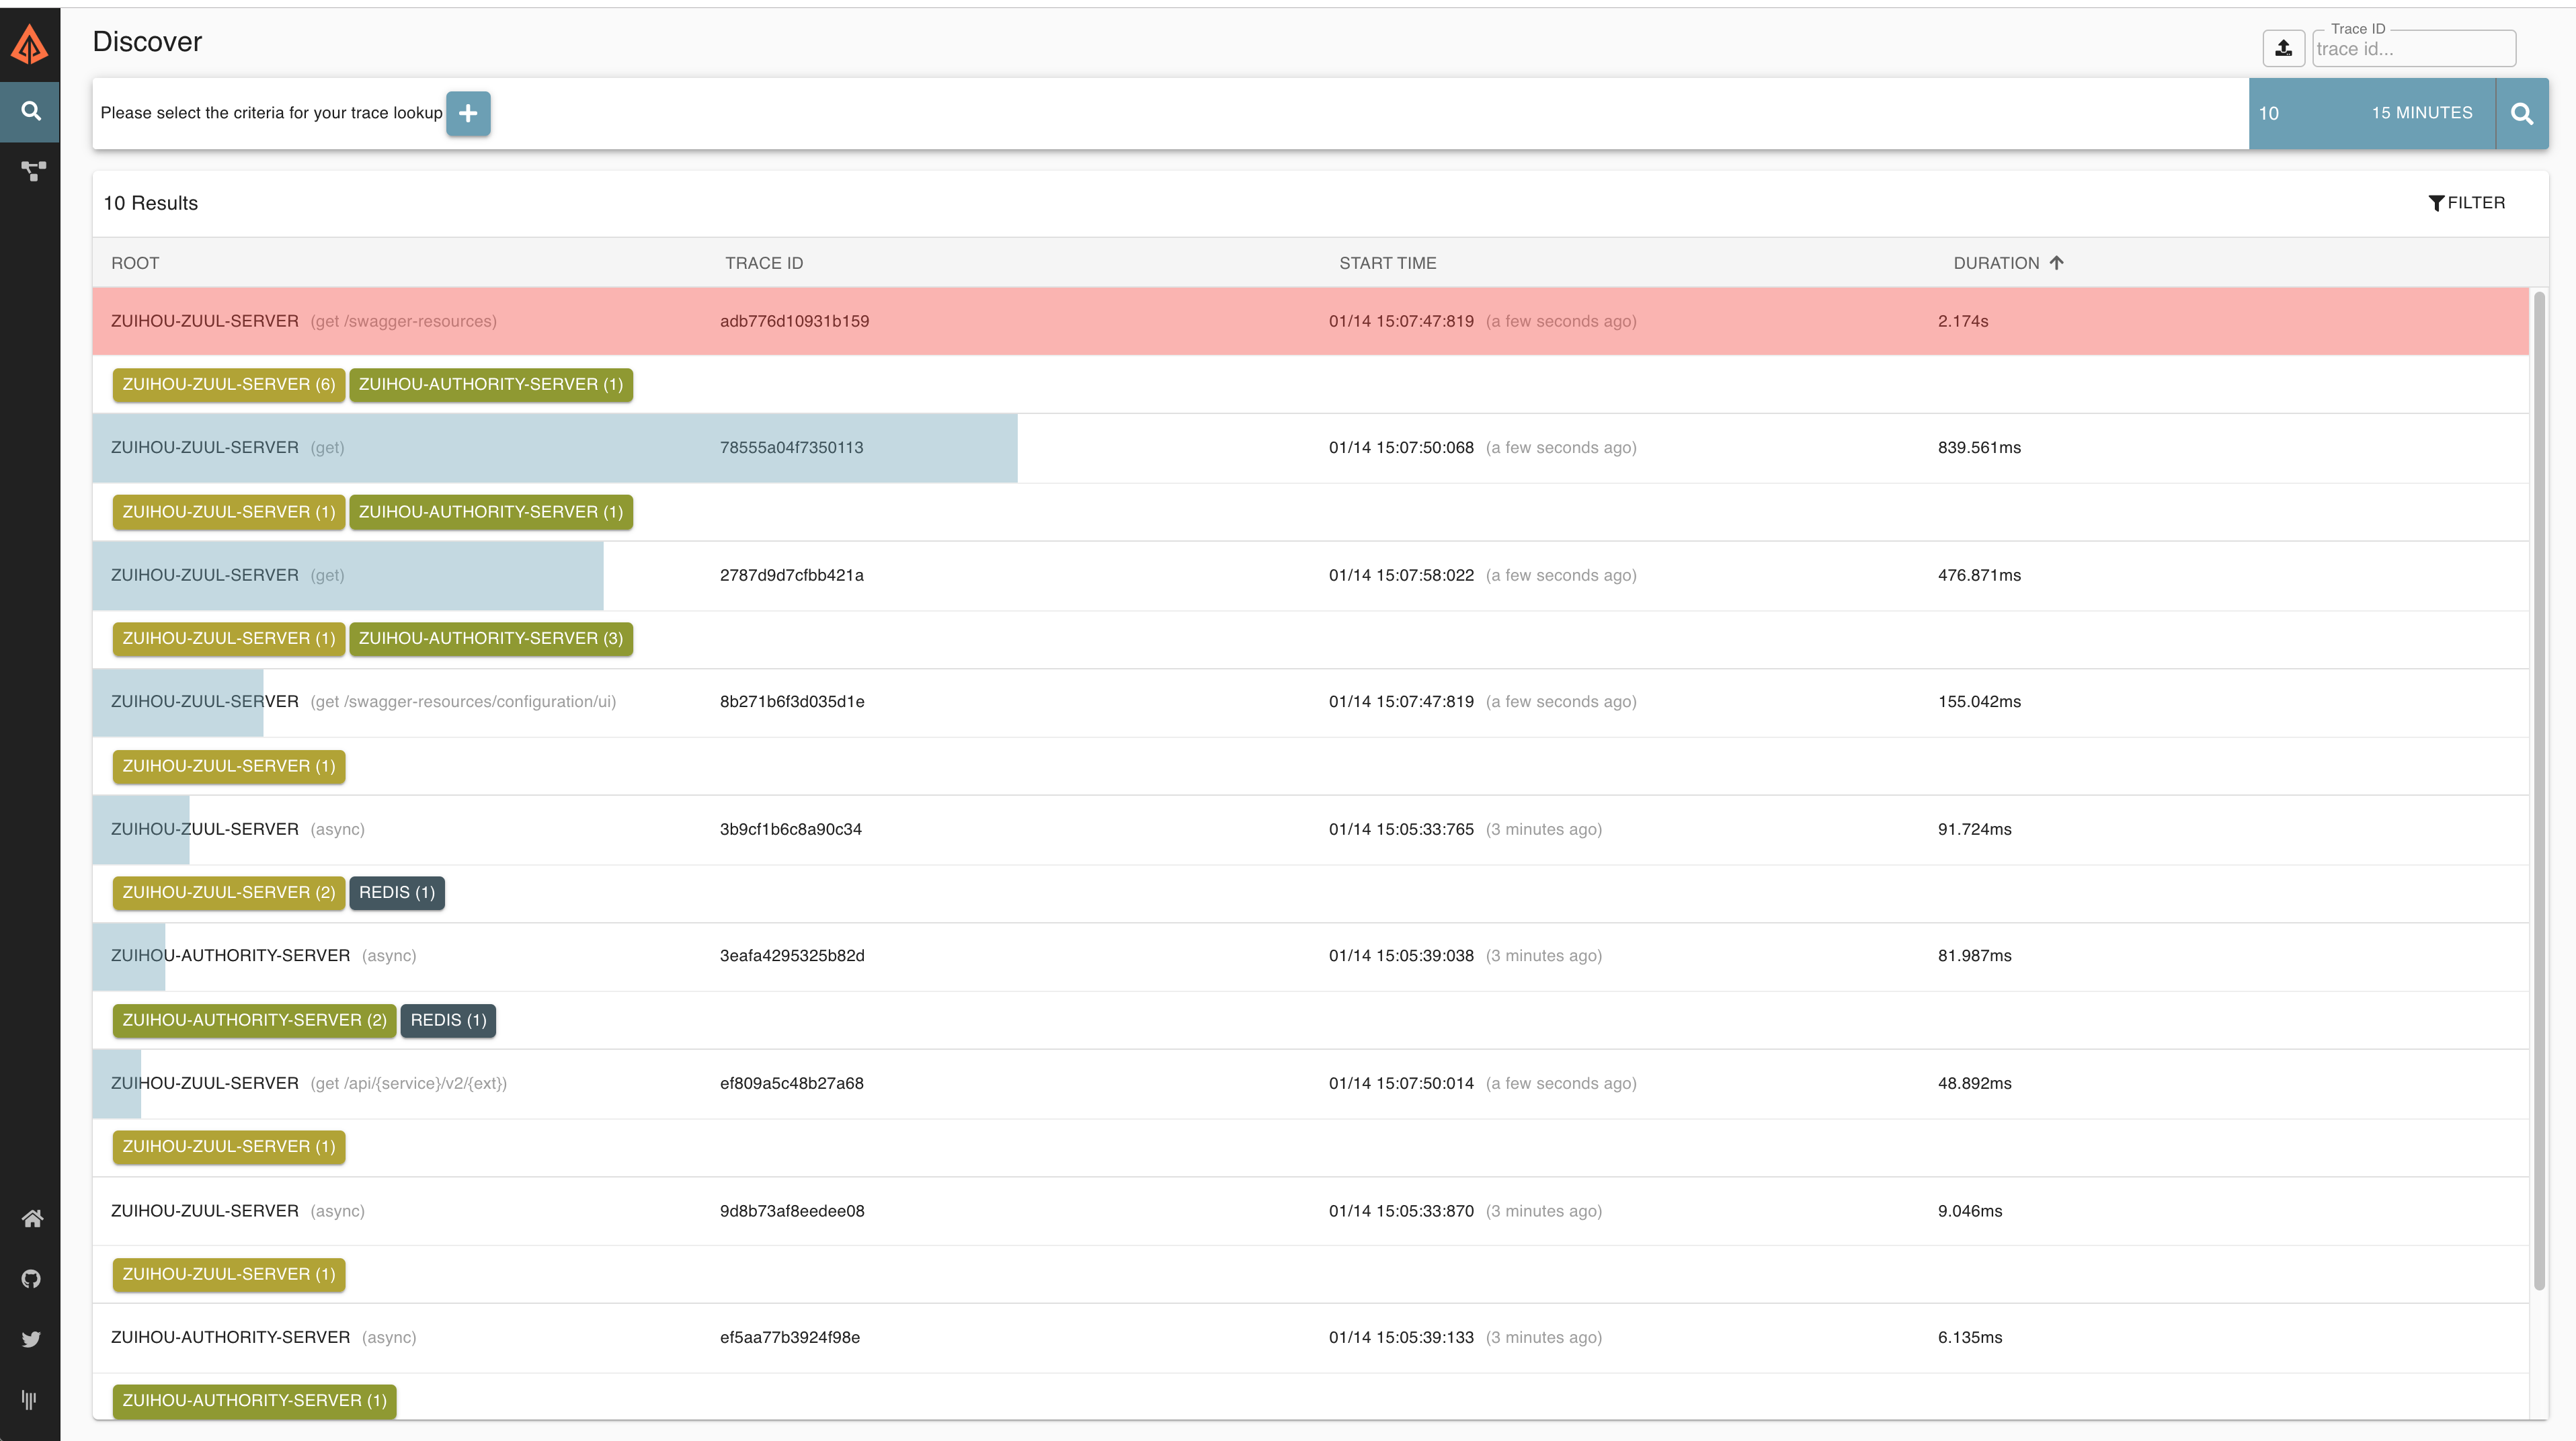Screen dimensions: 2576x1441
Task: Click the results list vertical scrollbar
Action: click(2538, 790)
